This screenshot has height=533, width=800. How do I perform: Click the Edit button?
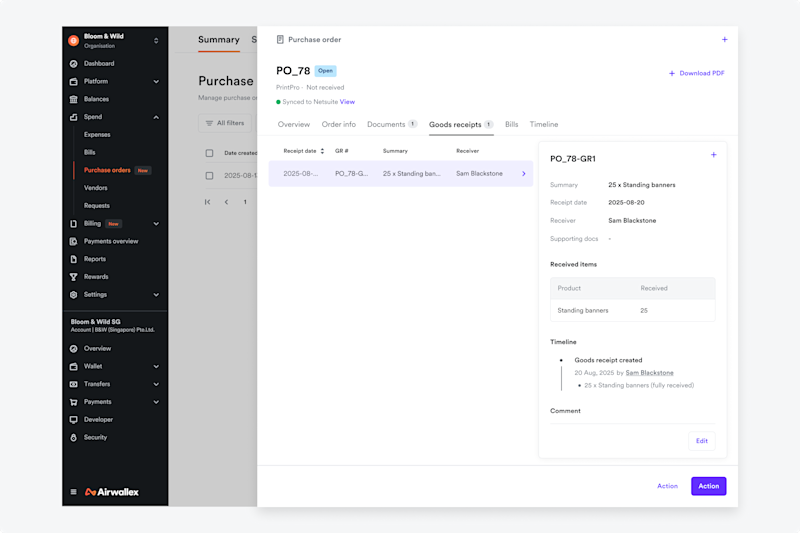tap(702, 441)
